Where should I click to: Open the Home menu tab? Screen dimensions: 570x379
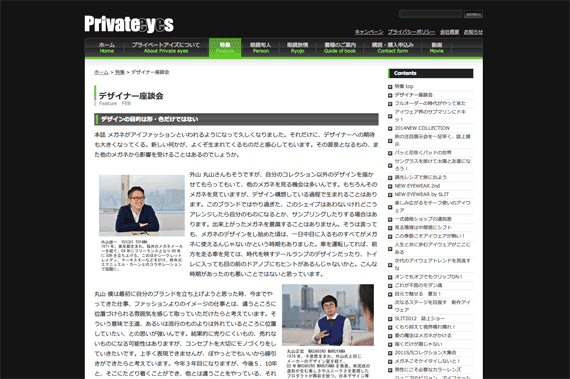point(107,48)
